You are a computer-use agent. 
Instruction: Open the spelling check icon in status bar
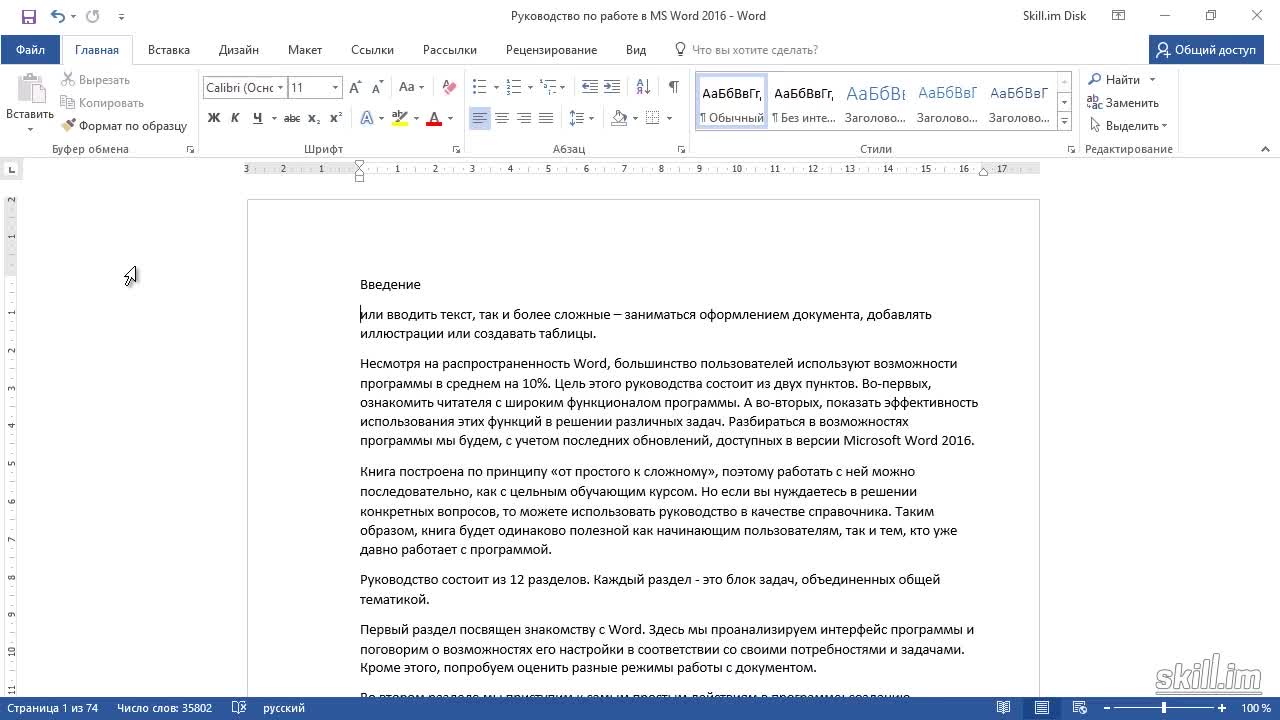(239, 708)
